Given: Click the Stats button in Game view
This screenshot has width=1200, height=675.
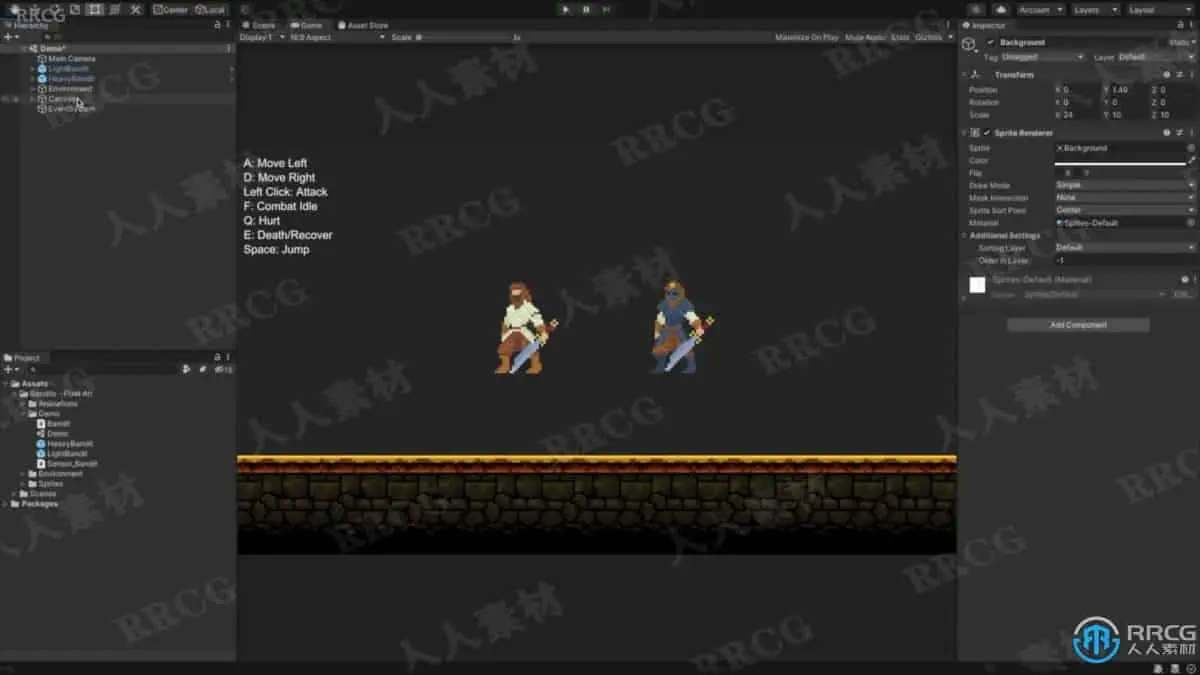Looking at the screenshot, I should click(900, 37).
